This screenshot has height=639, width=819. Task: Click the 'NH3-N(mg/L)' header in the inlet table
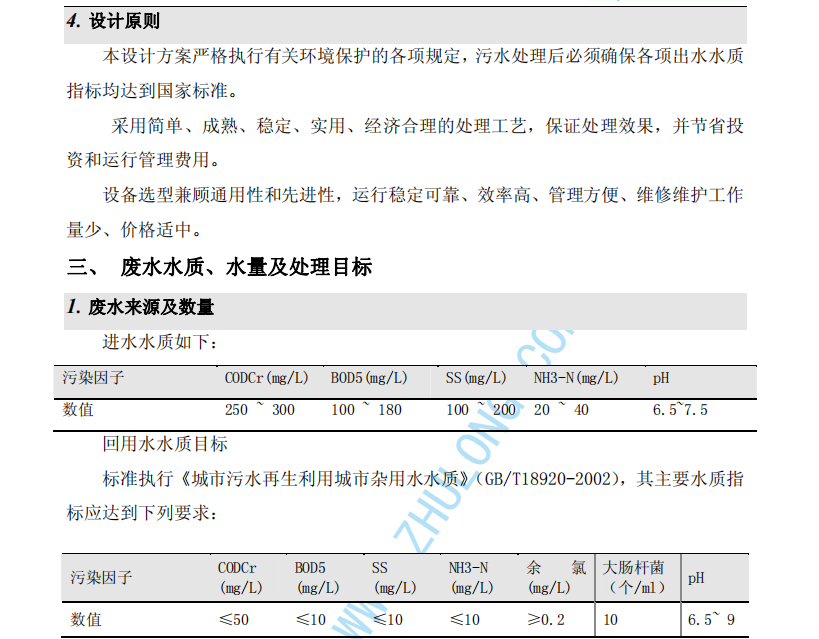point(576,378)
